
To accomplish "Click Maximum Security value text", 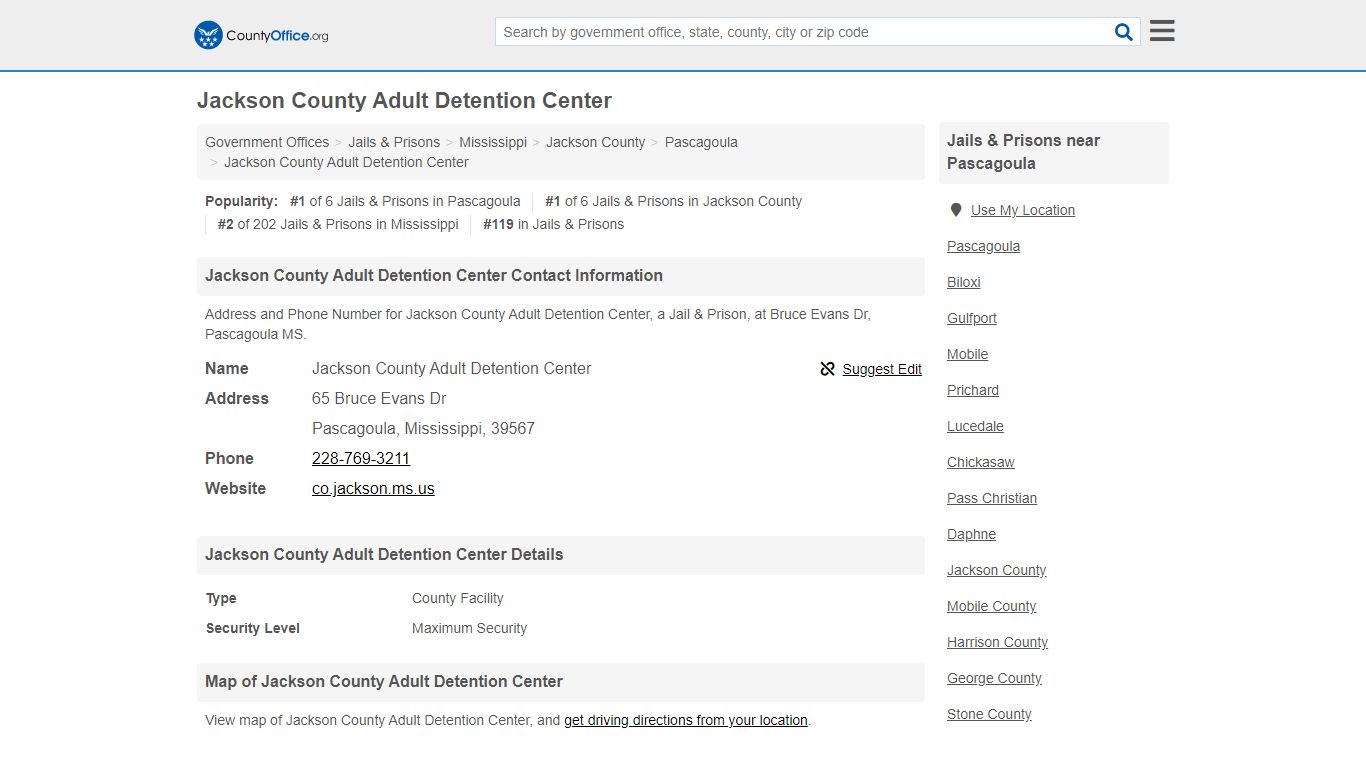I will click(x=469, y=628).
